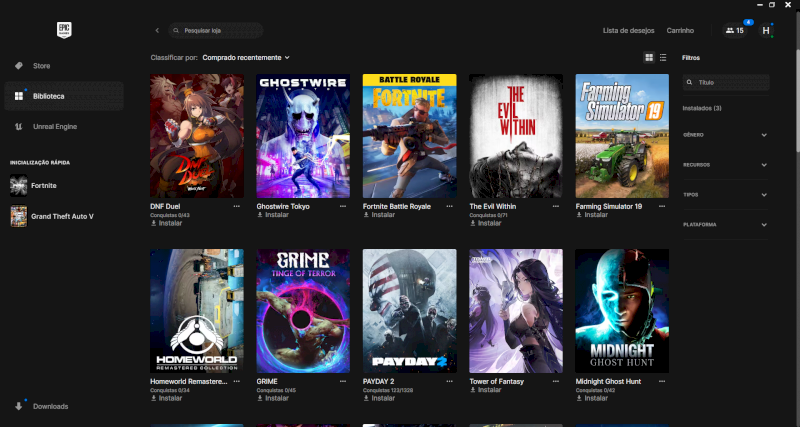The width and height of the screenshot is (800, 427).
Task: Open more options for Midnight Ghost Hunt
Action: [662, 381]
